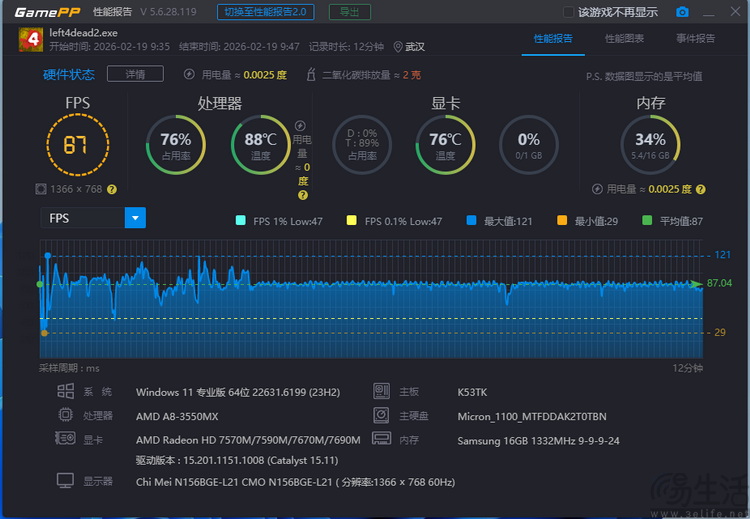This screenshot has height=519, width=750.
Task: Click the 切换至性能报告2.0 button
Action: (267, 12)
